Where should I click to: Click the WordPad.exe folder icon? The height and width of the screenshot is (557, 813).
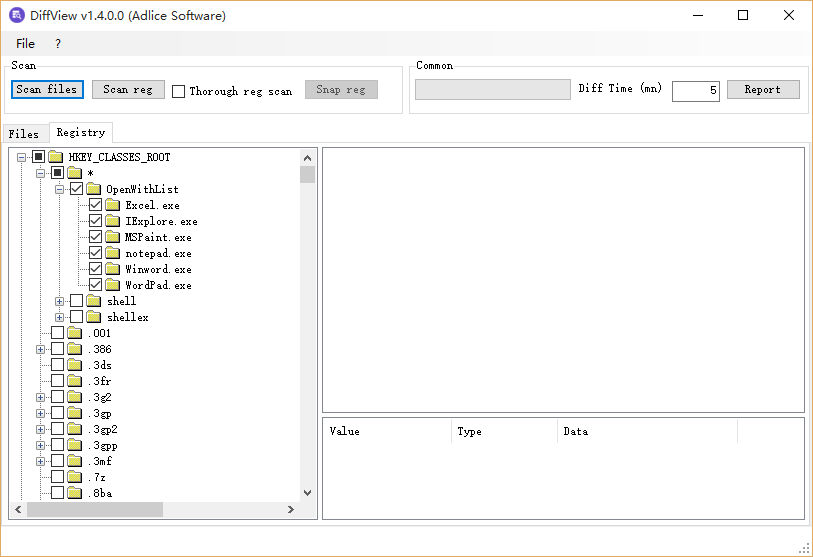pyautogui.click(x=113, y=285)
